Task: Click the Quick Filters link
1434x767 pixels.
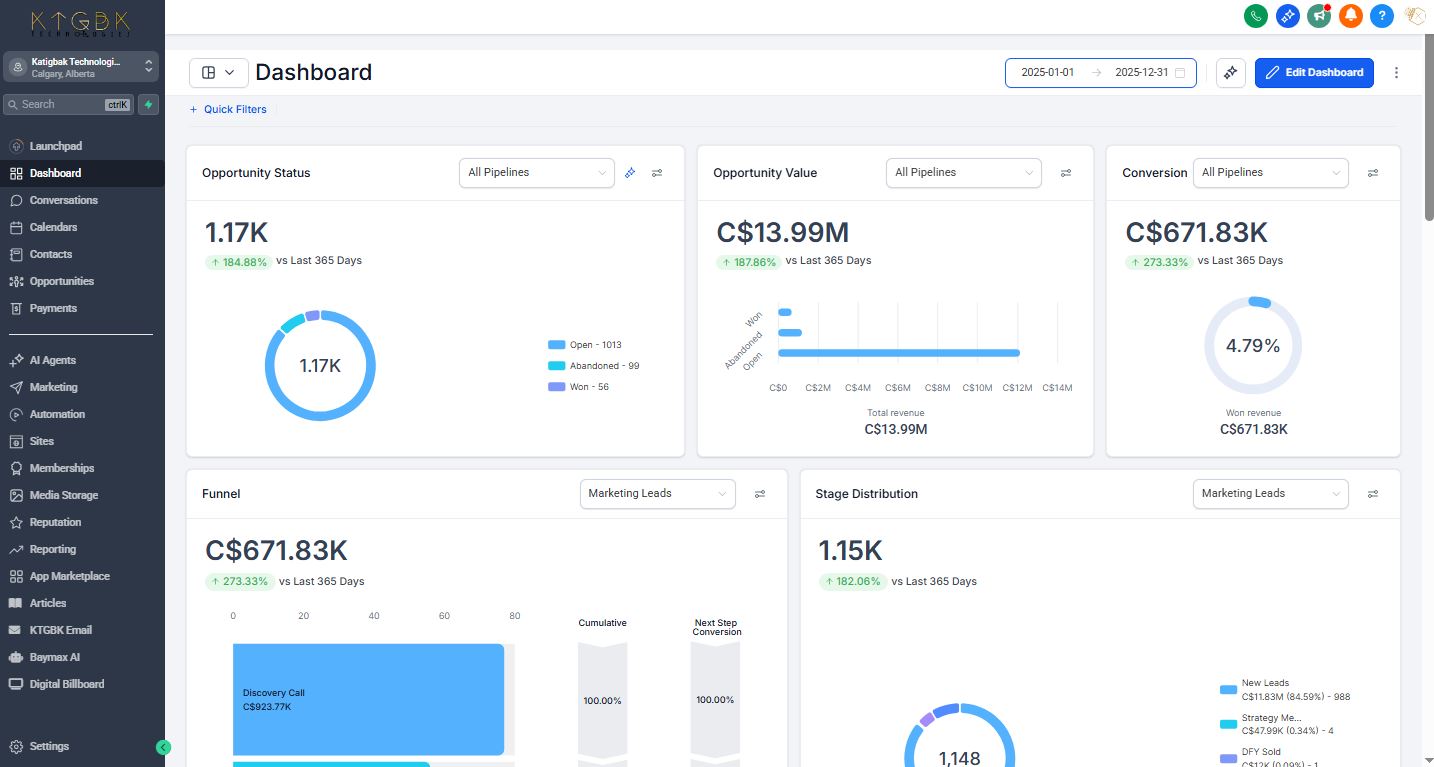Action: pos(228,110)
